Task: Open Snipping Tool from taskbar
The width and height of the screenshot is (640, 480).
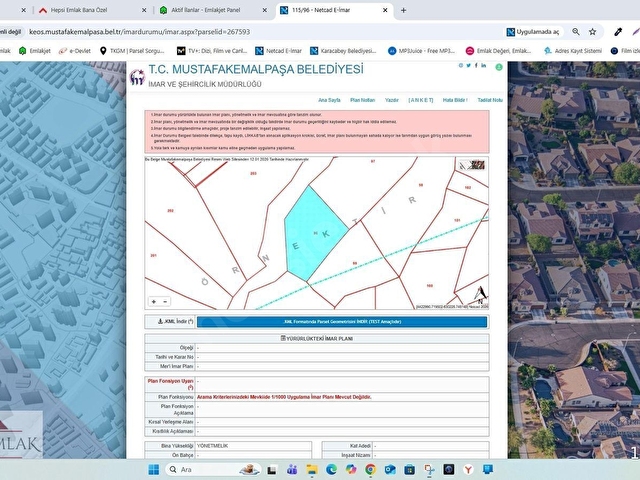Action: 429,469
